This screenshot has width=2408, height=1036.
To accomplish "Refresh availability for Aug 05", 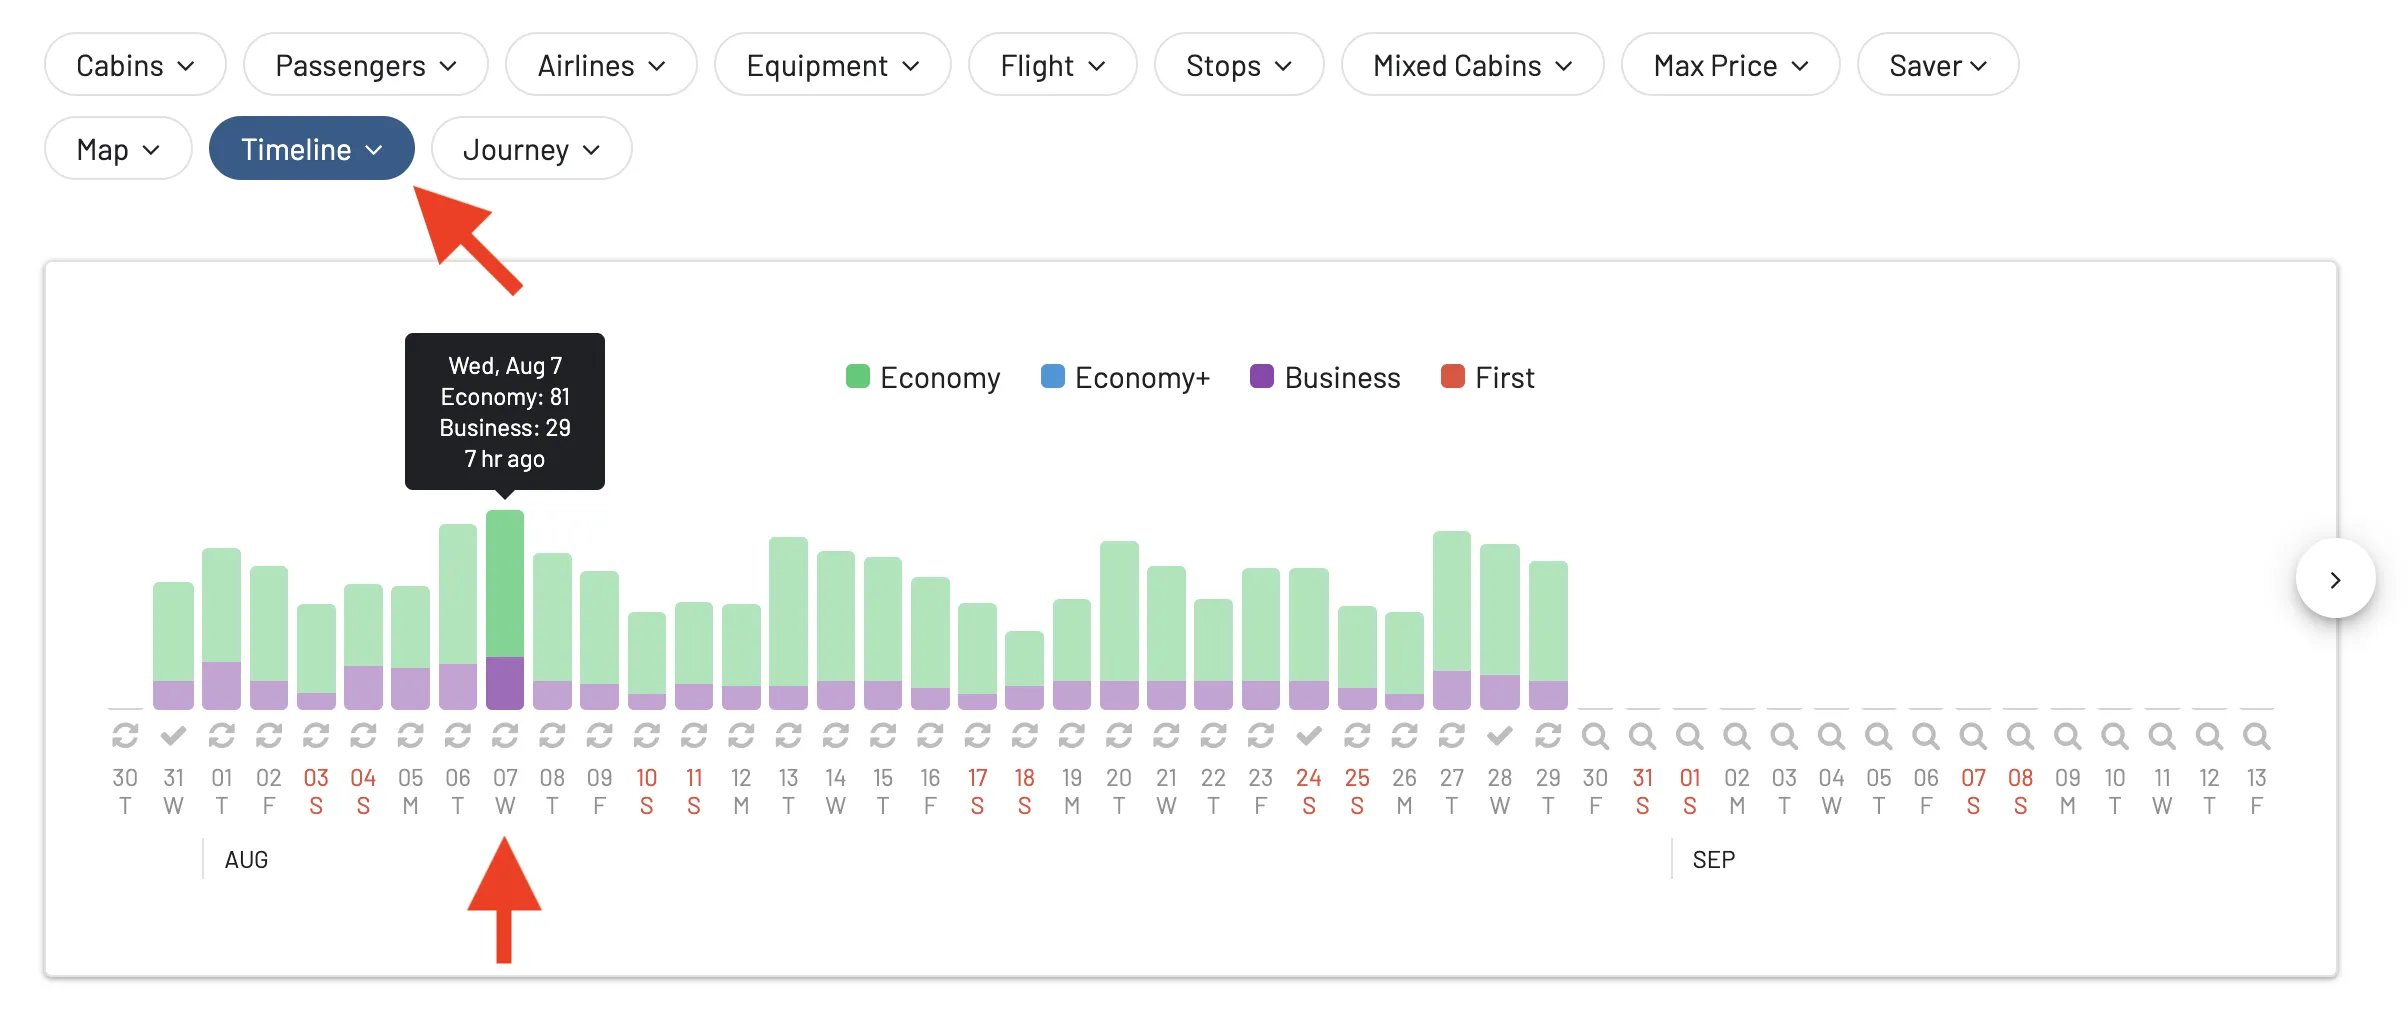I will (410, 736).
